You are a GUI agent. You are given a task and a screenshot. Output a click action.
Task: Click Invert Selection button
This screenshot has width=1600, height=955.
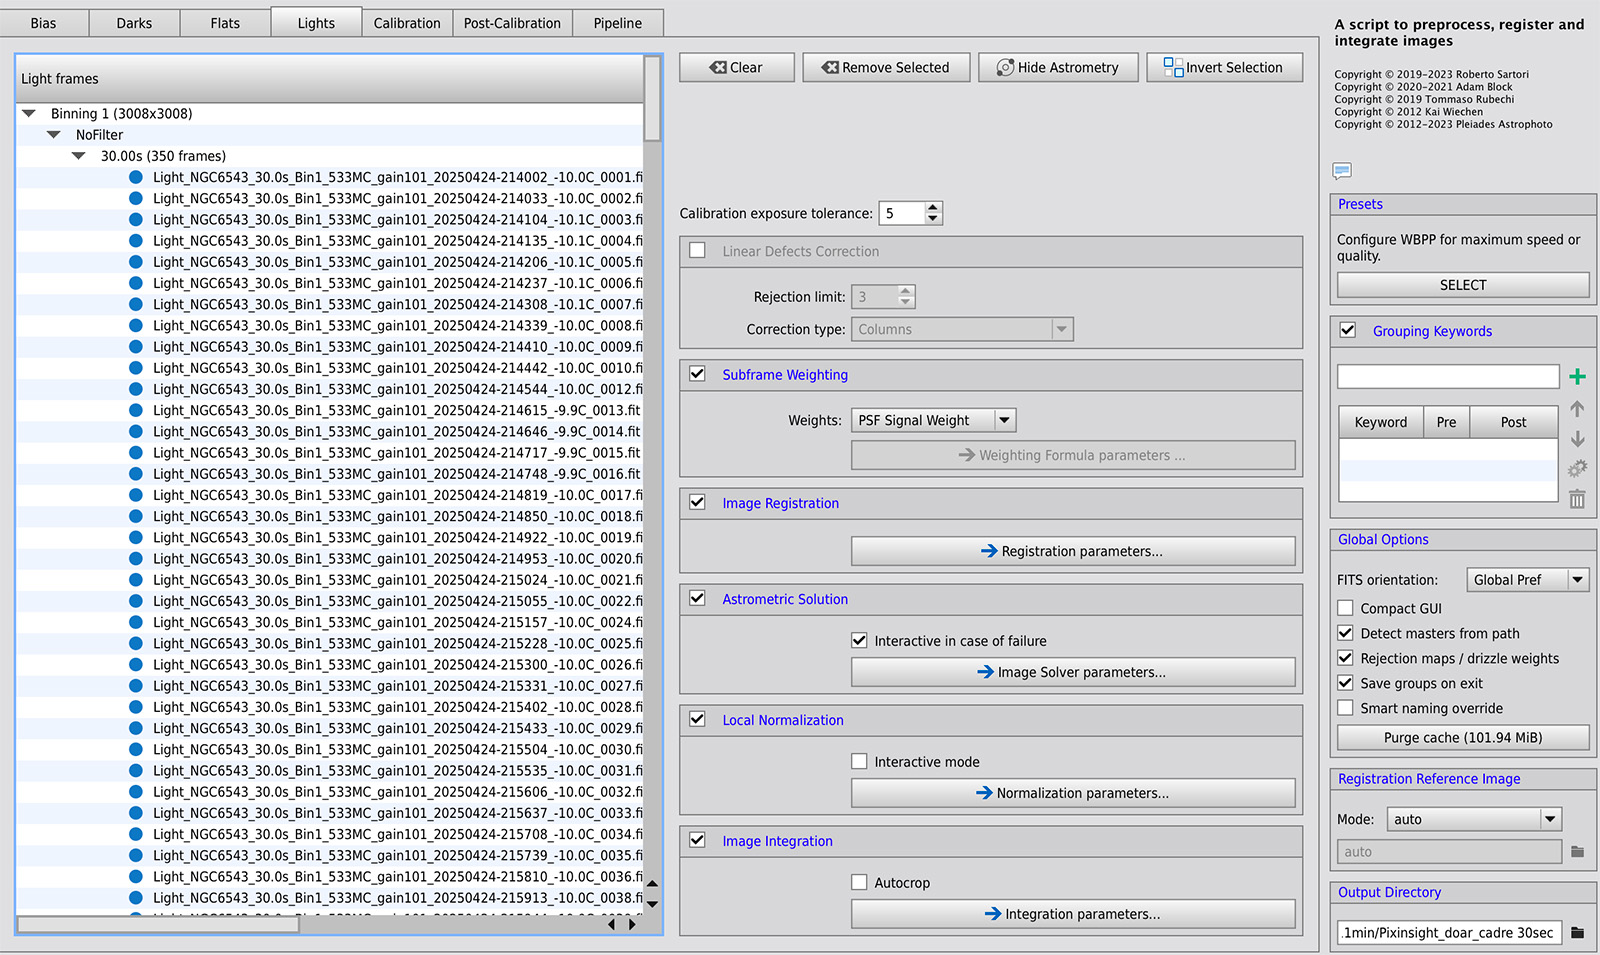pyautogui.click(x=1224, y=67)
